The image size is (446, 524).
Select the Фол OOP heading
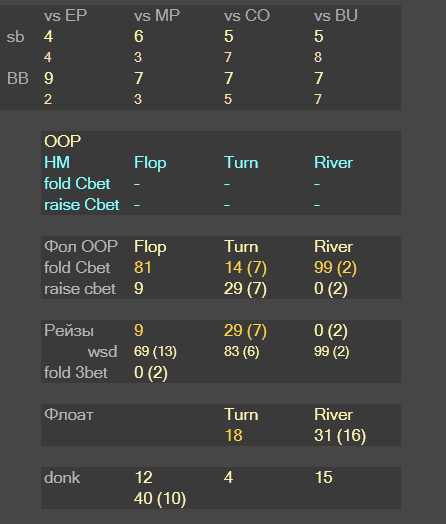tap(81, 246)
